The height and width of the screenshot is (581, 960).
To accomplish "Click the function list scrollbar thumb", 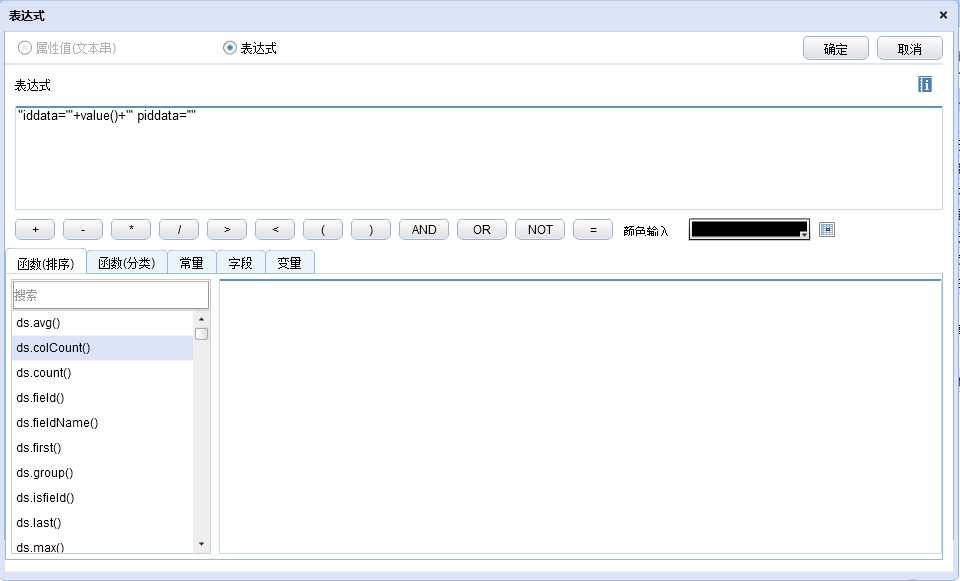I will pyautogui.click(x=201, y=334).
